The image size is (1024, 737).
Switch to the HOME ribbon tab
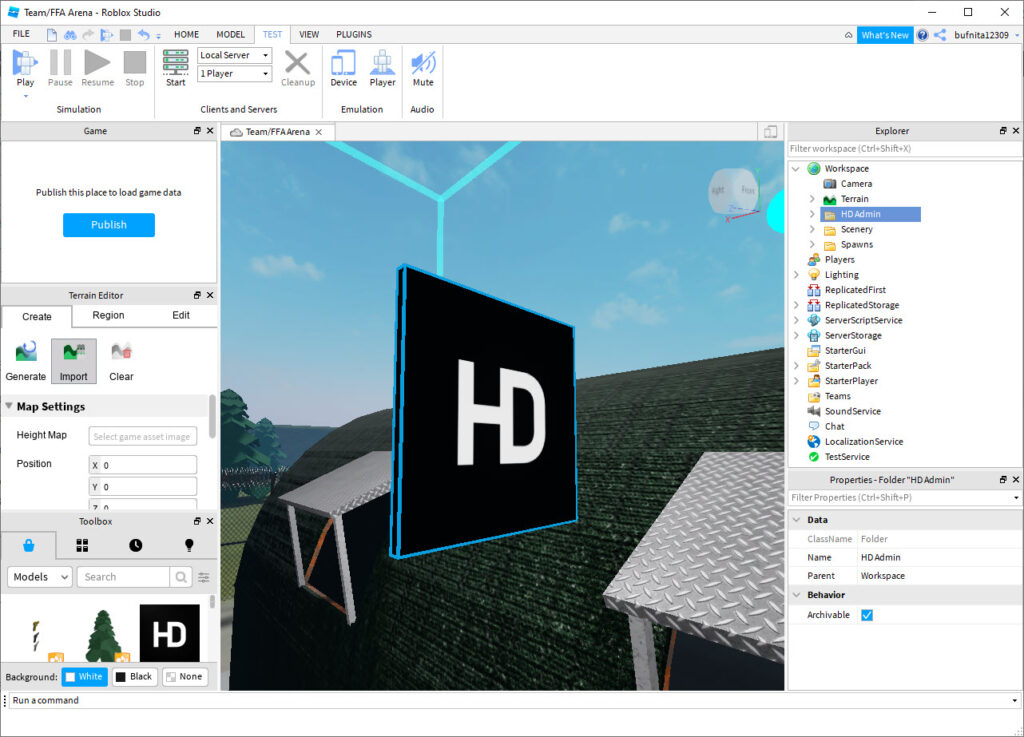tap(186, 35)
